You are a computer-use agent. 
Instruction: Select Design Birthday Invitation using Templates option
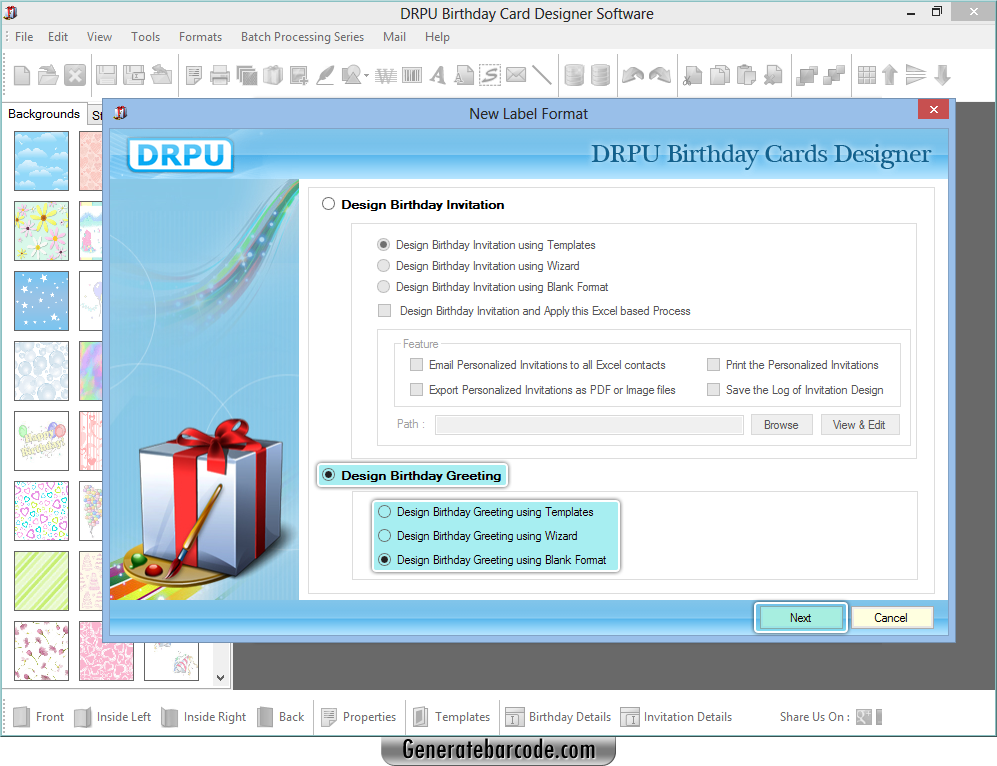pyautogui.click(x=383, y=245)
